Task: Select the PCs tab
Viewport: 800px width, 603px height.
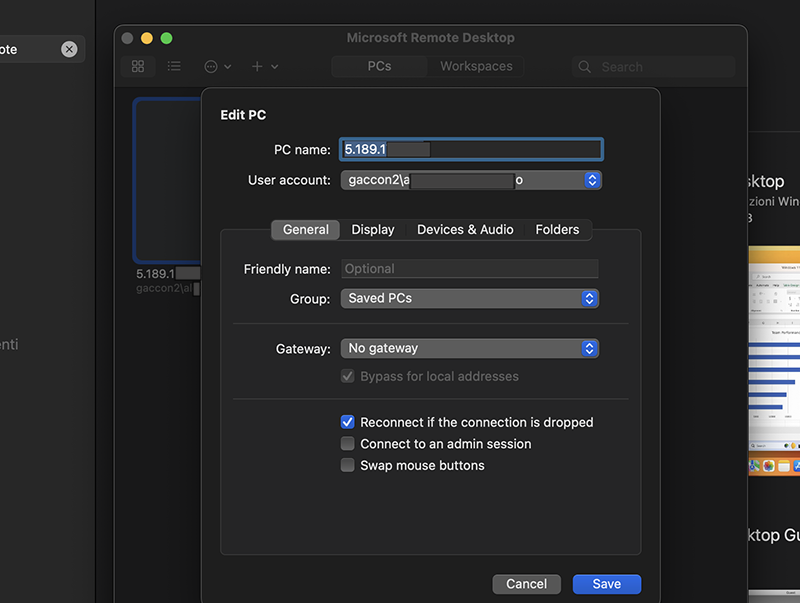Action: pyautogui.click(x=379, y=66)
